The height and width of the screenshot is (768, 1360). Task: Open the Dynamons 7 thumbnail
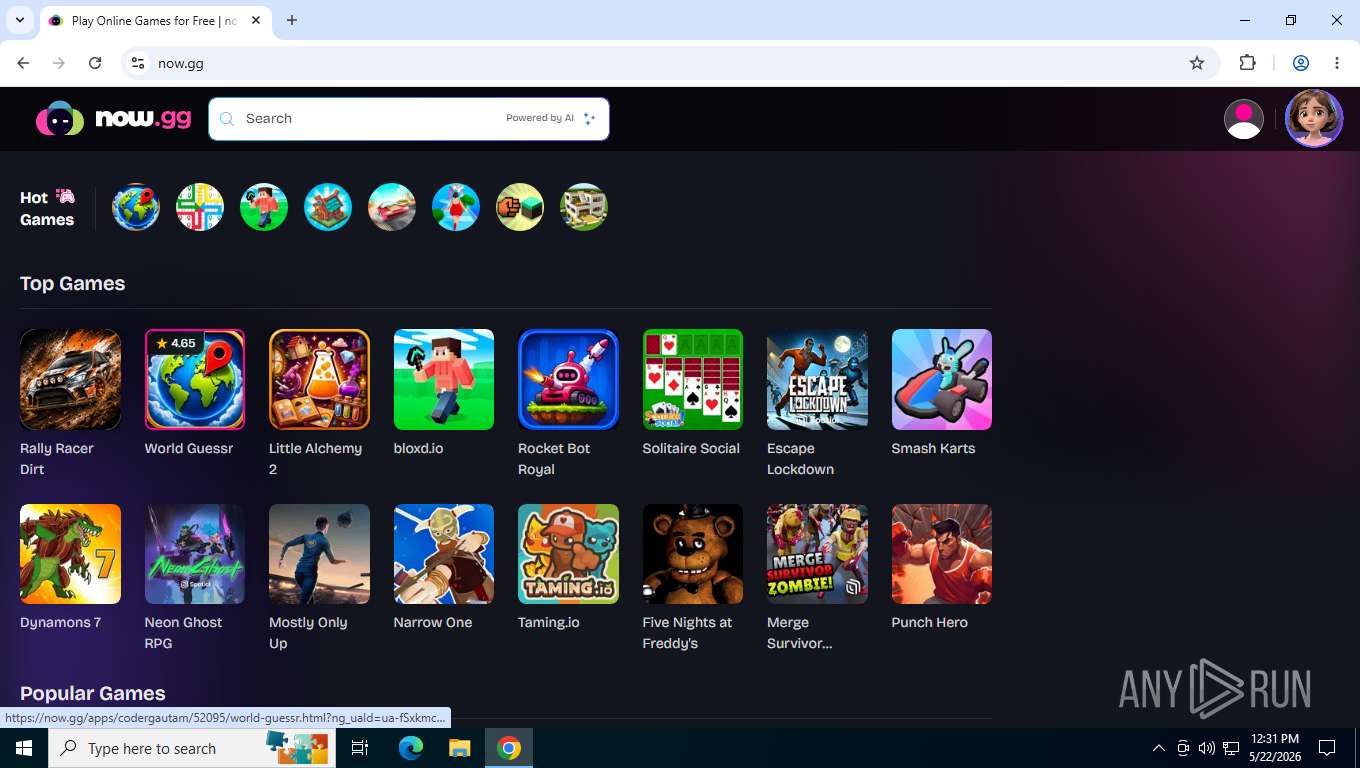70,554
